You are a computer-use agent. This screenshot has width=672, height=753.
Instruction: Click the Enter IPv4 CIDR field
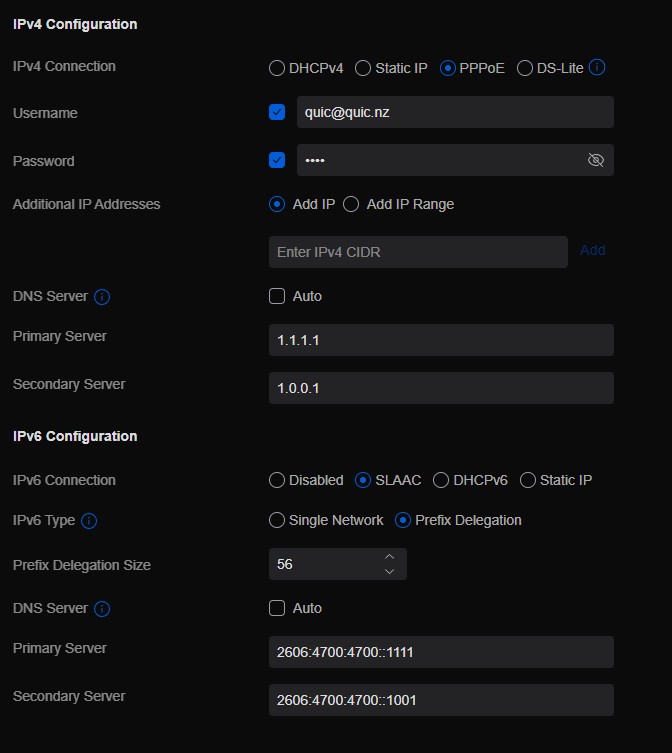418,252
